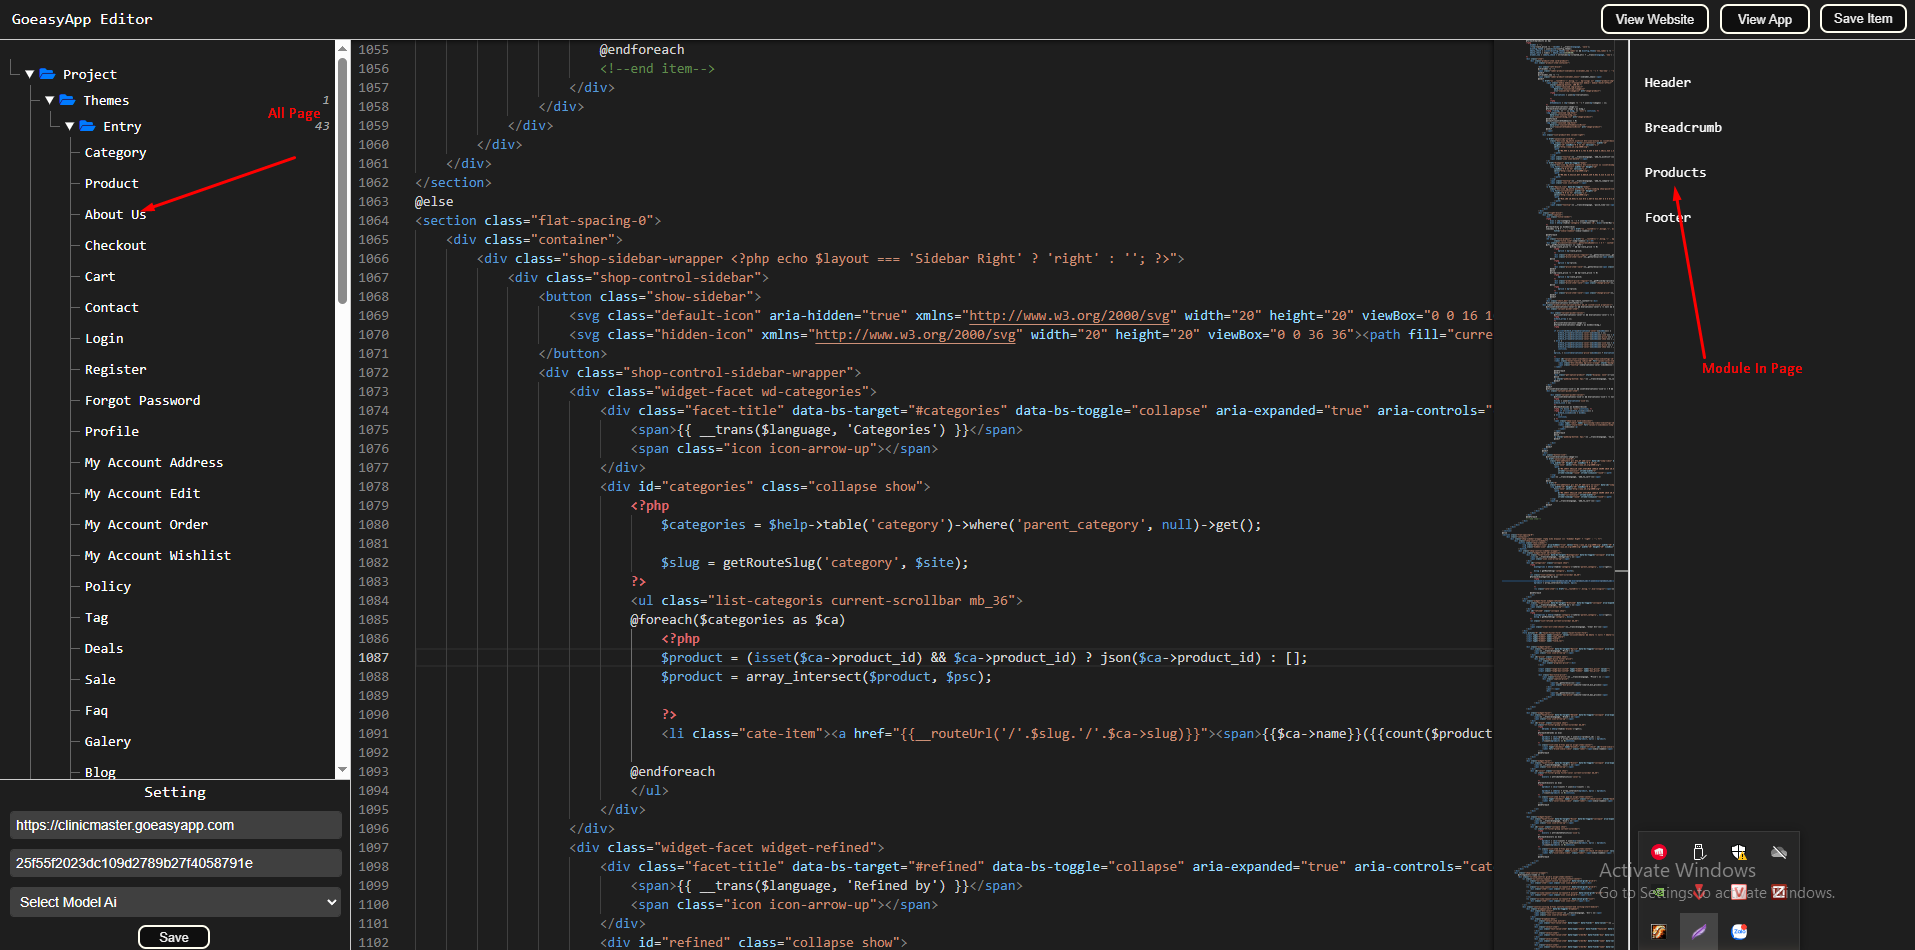Image resolution: width=1915 pixels, height=950 pixels.
Task: Click the Themes folder icon
Action: coord(67,100)
